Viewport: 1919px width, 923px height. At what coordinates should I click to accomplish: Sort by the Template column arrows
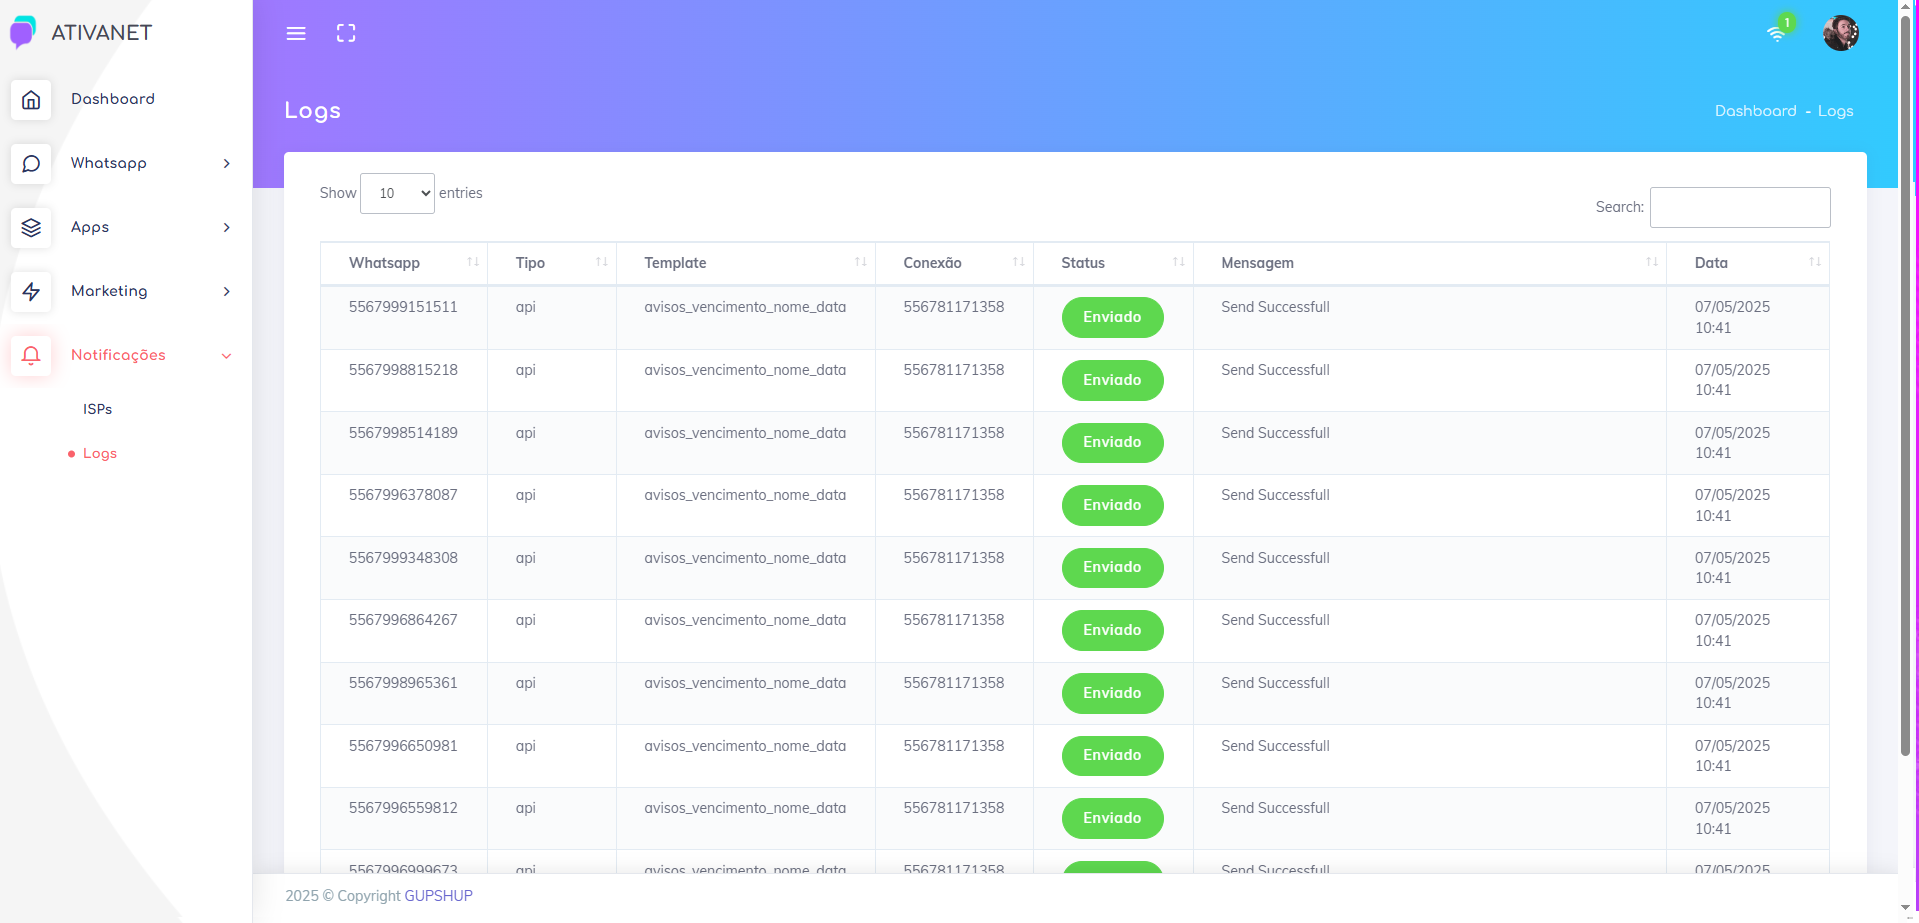(x=860, y=262)
